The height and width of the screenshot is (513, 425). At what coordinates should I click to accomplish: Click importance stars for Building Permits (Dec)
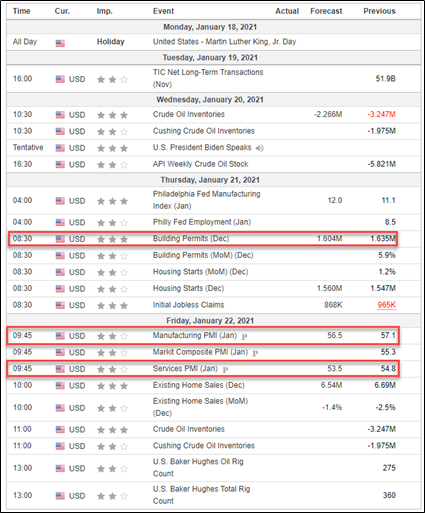[112, 239]
